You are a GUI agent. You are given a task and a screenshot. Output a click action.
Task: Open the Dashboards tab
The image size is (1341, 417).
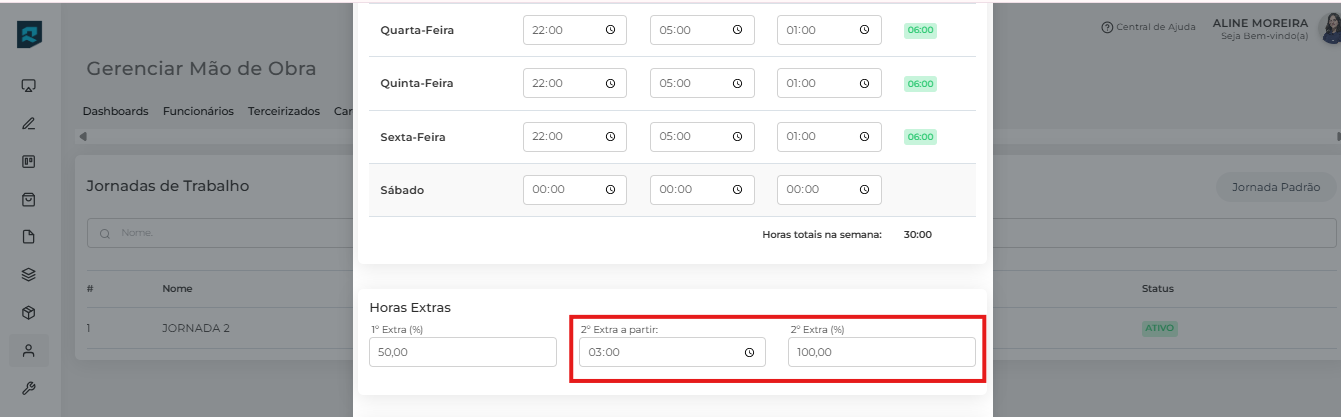pos(115,111)
